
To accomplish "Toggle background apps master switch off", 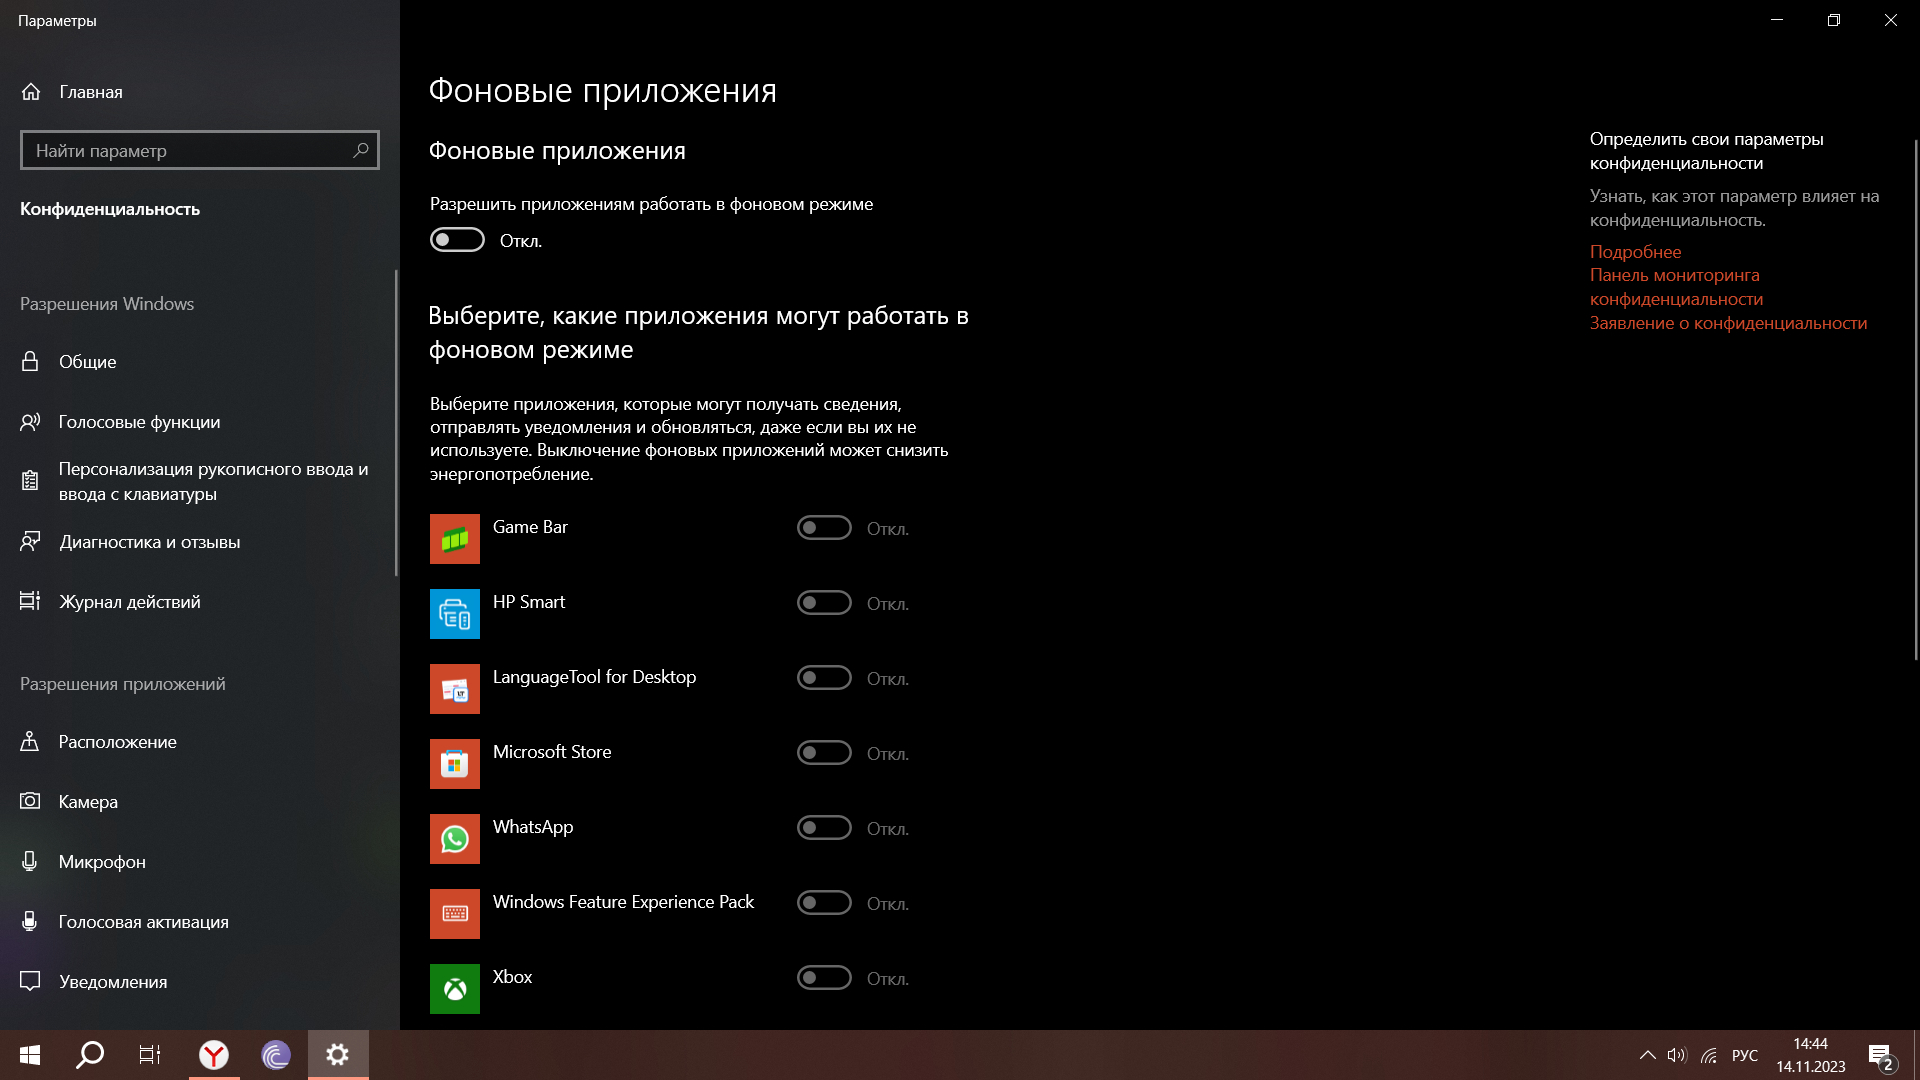I will point(458,240).
